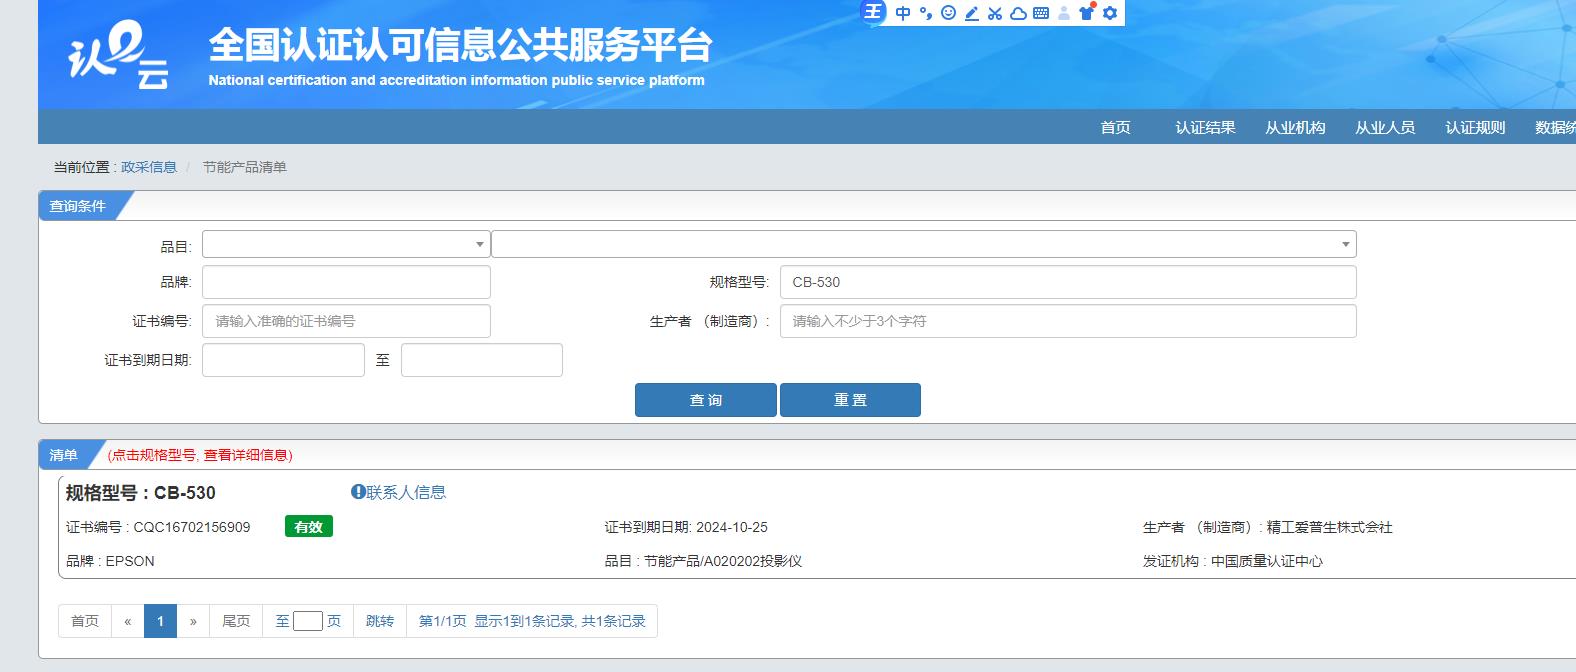The image size is (1576, 672).
Task: Open the second wide 品目 dropdown
Action: [924, 244]
